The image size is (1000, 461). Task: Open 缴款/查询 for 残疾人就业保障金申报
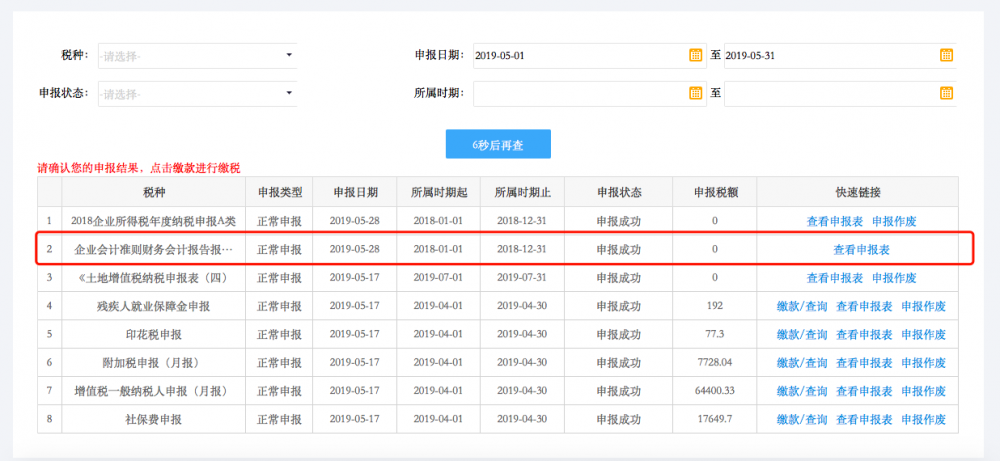(x=802, y=306)
